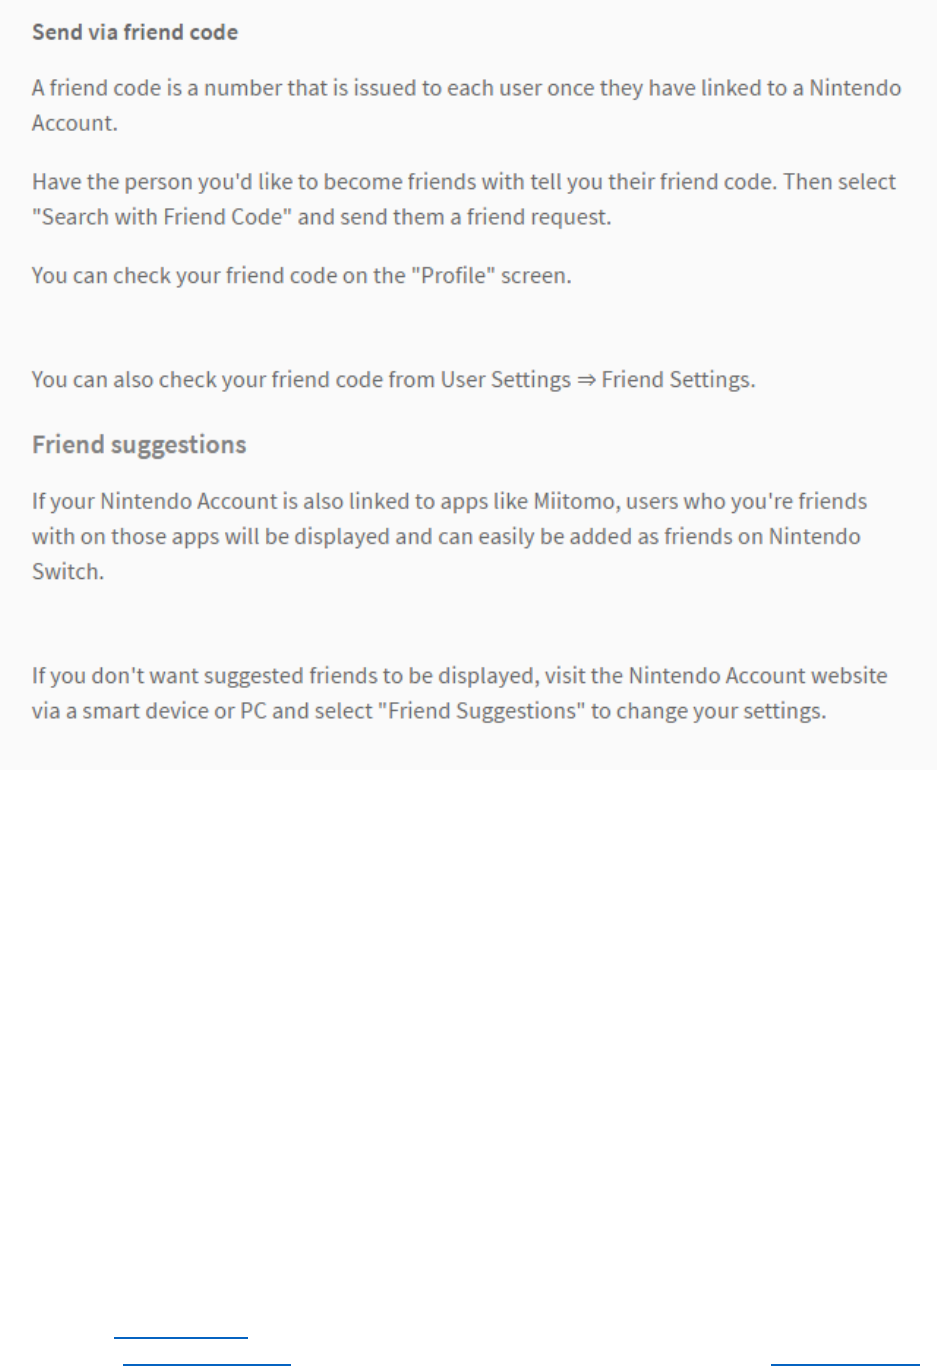This screenshot has width=937, height=1366.
Task: Click the "Send via friend code" heading
Action: [135, 32]
